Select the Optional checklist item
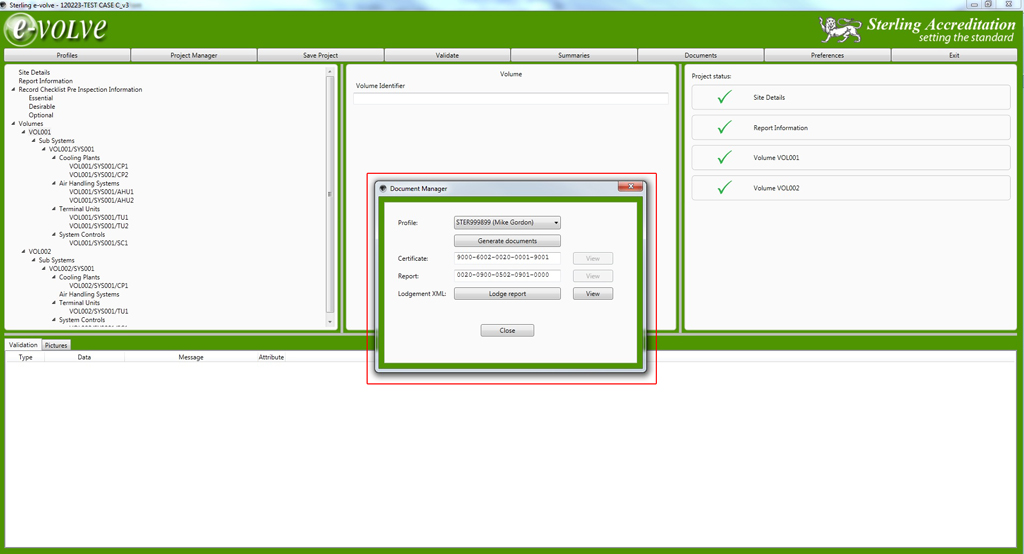 40,115
